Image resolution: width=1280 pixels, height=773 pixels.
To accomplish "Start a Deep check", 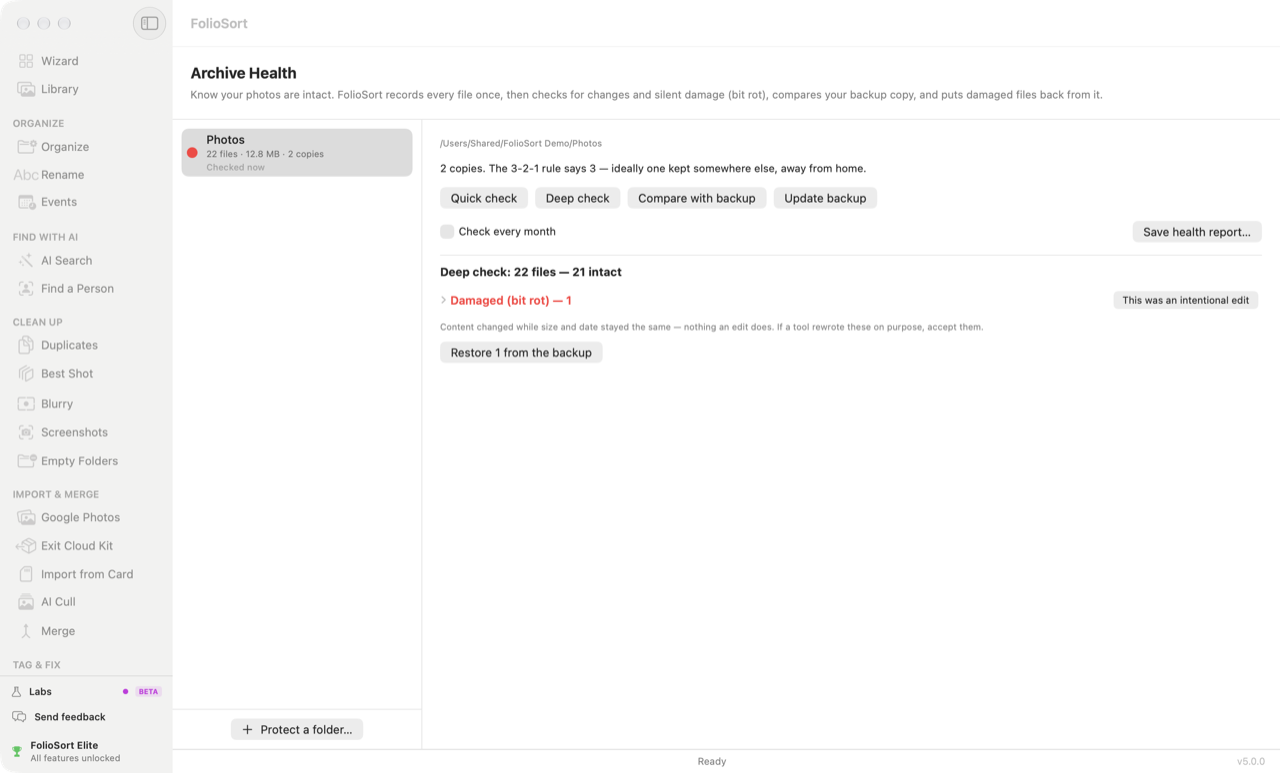I will click(x=578, y=198).
